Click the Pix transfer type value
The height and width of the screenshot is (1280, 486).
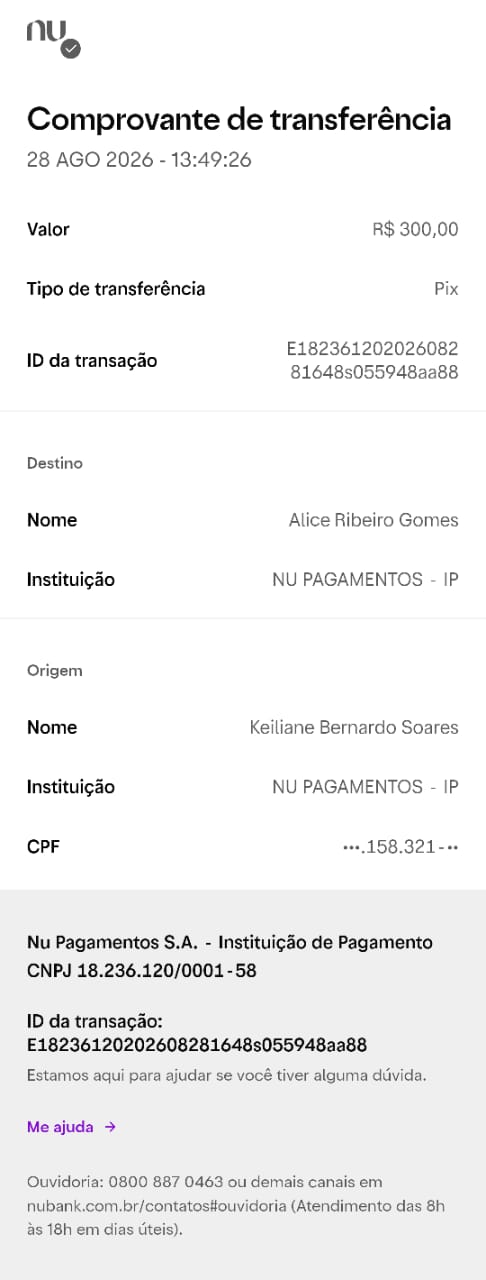(446, 289)
